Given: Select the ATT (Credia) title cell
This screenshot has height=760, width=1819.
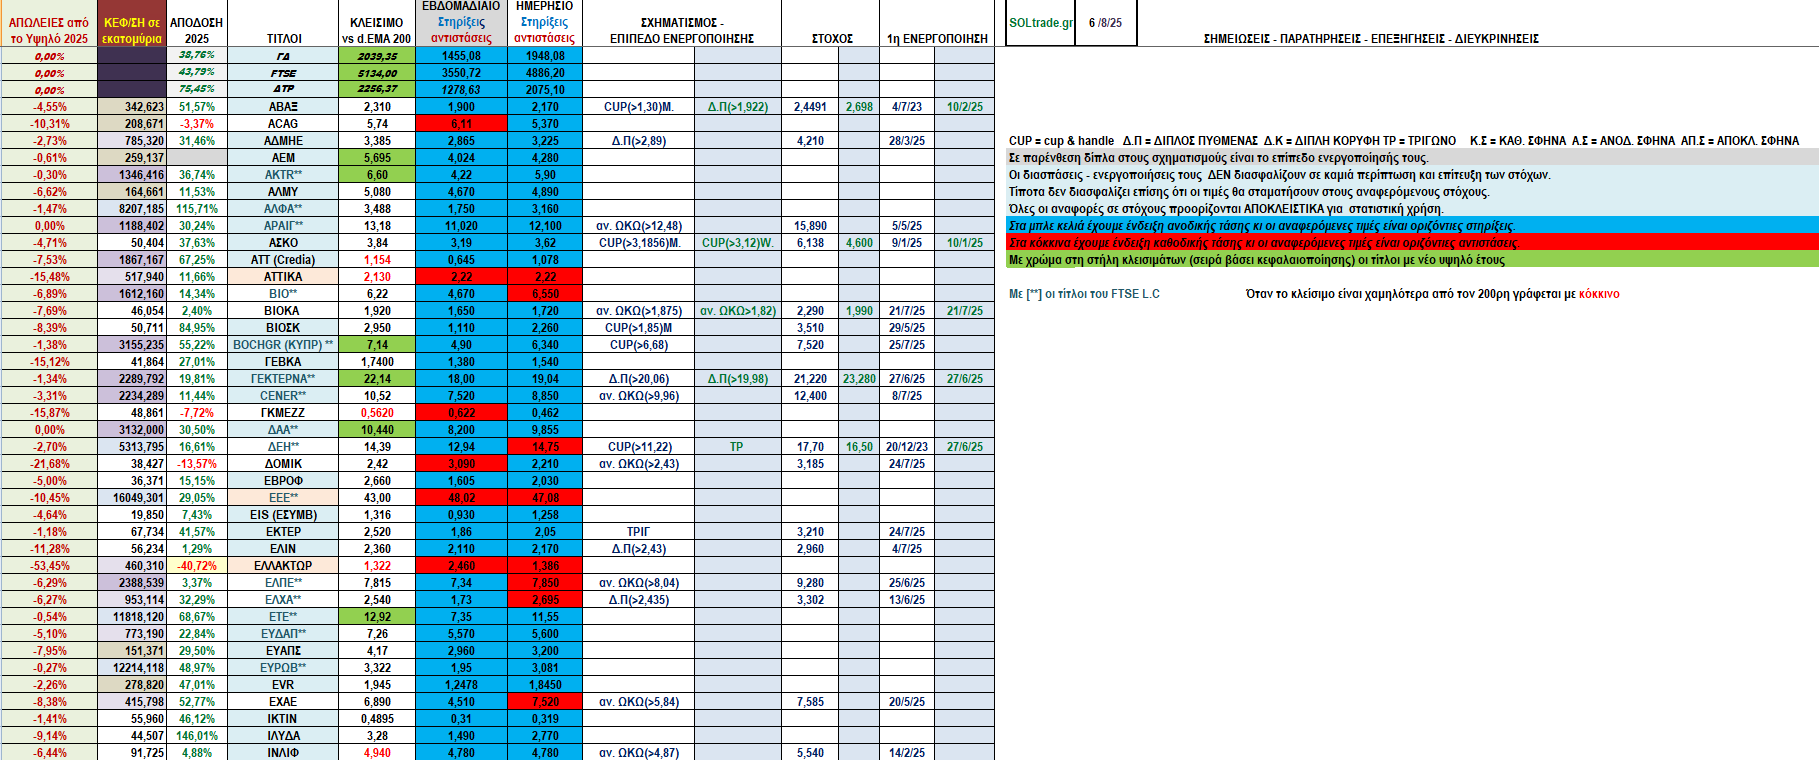Looking at the screenshot, I should coord(283,260).
